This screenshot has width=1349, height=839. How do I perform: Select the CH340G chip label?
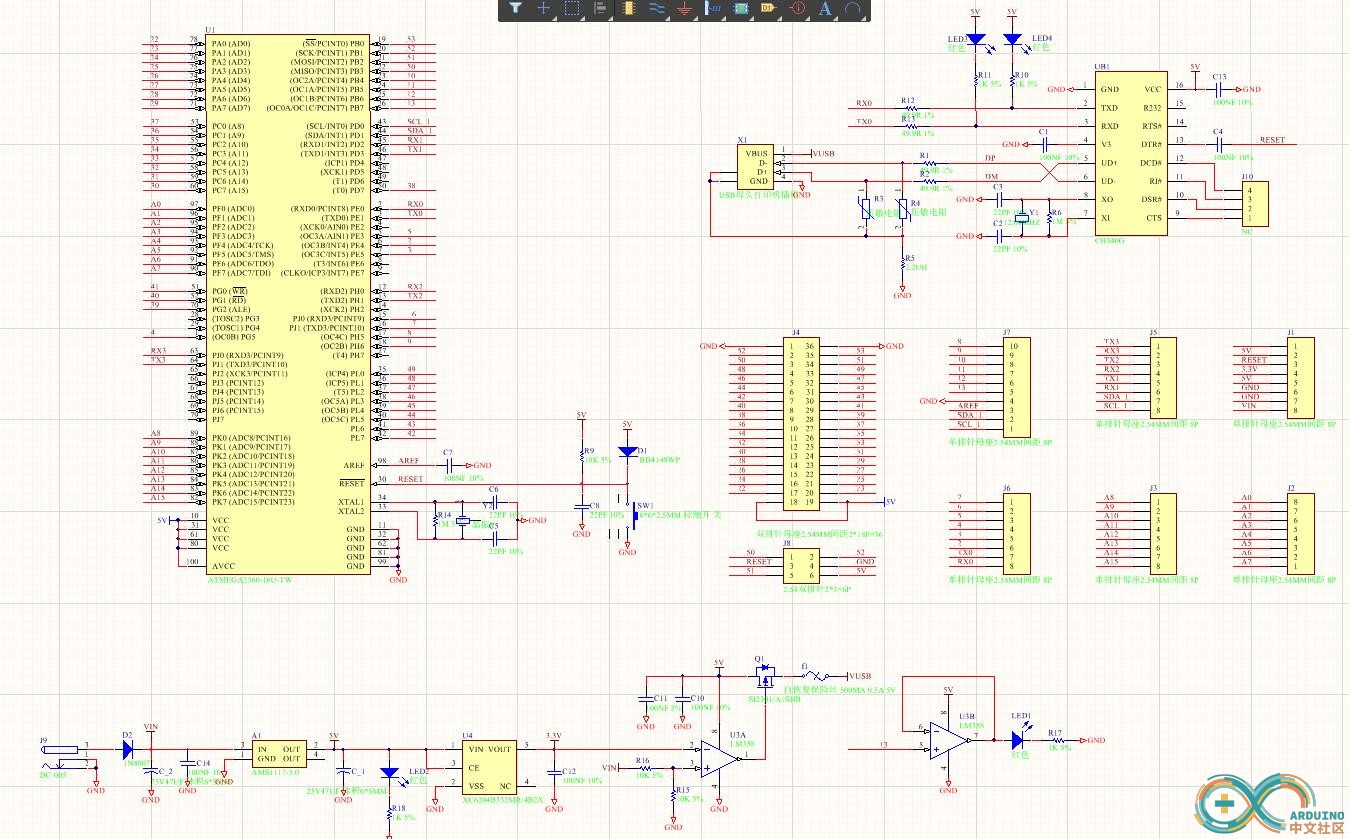1109,240
